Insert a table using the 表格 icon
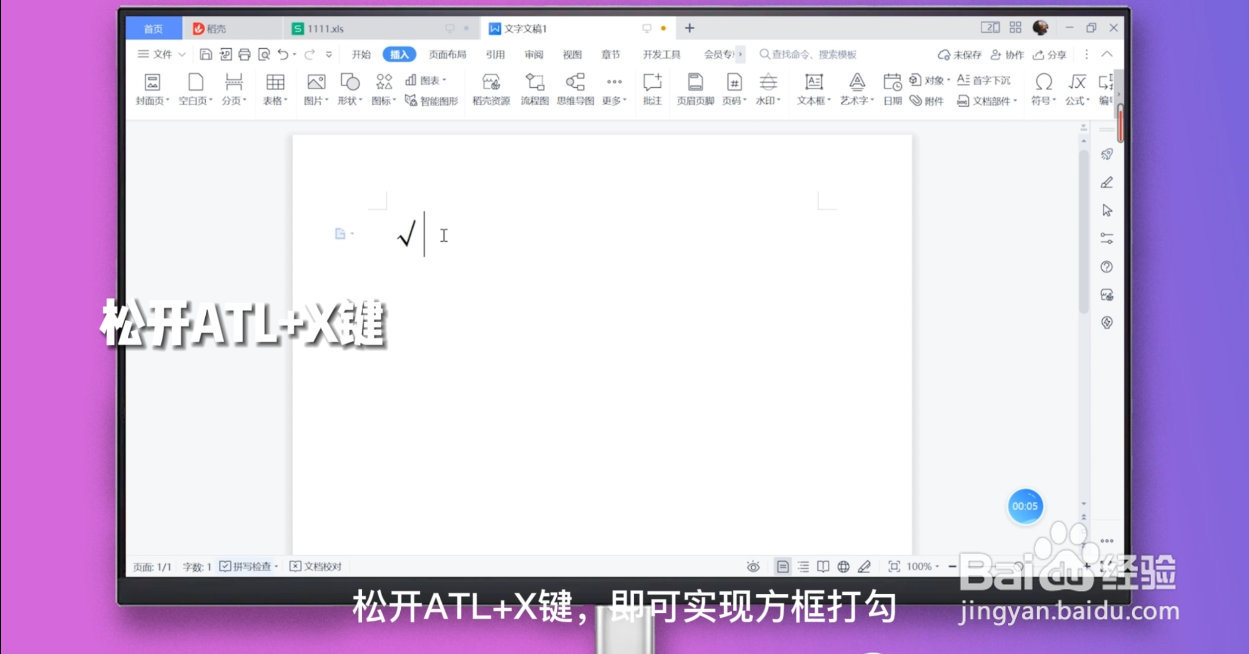 [x=274, y=88]
